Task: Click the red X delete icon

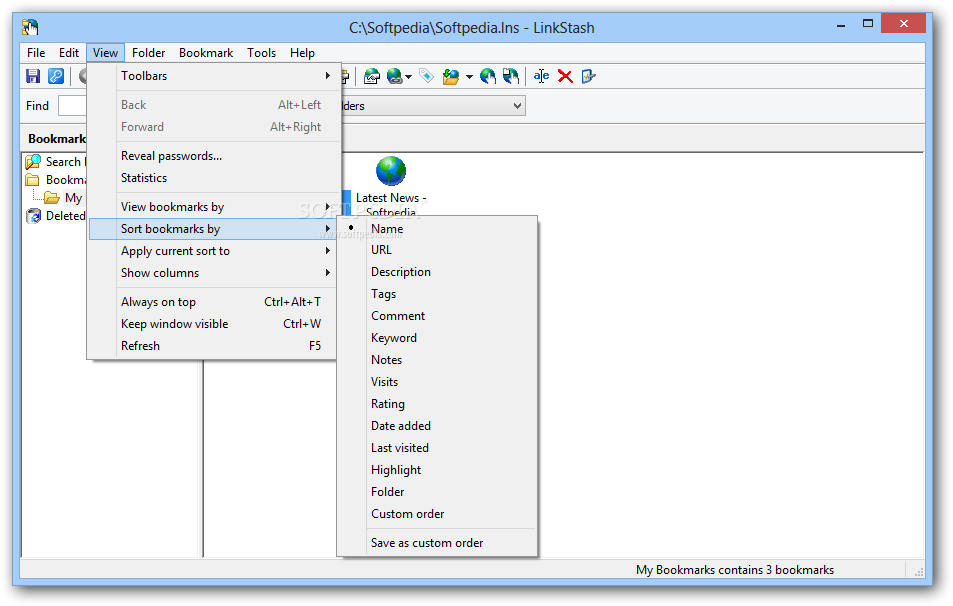Action: tap(565, 76)
